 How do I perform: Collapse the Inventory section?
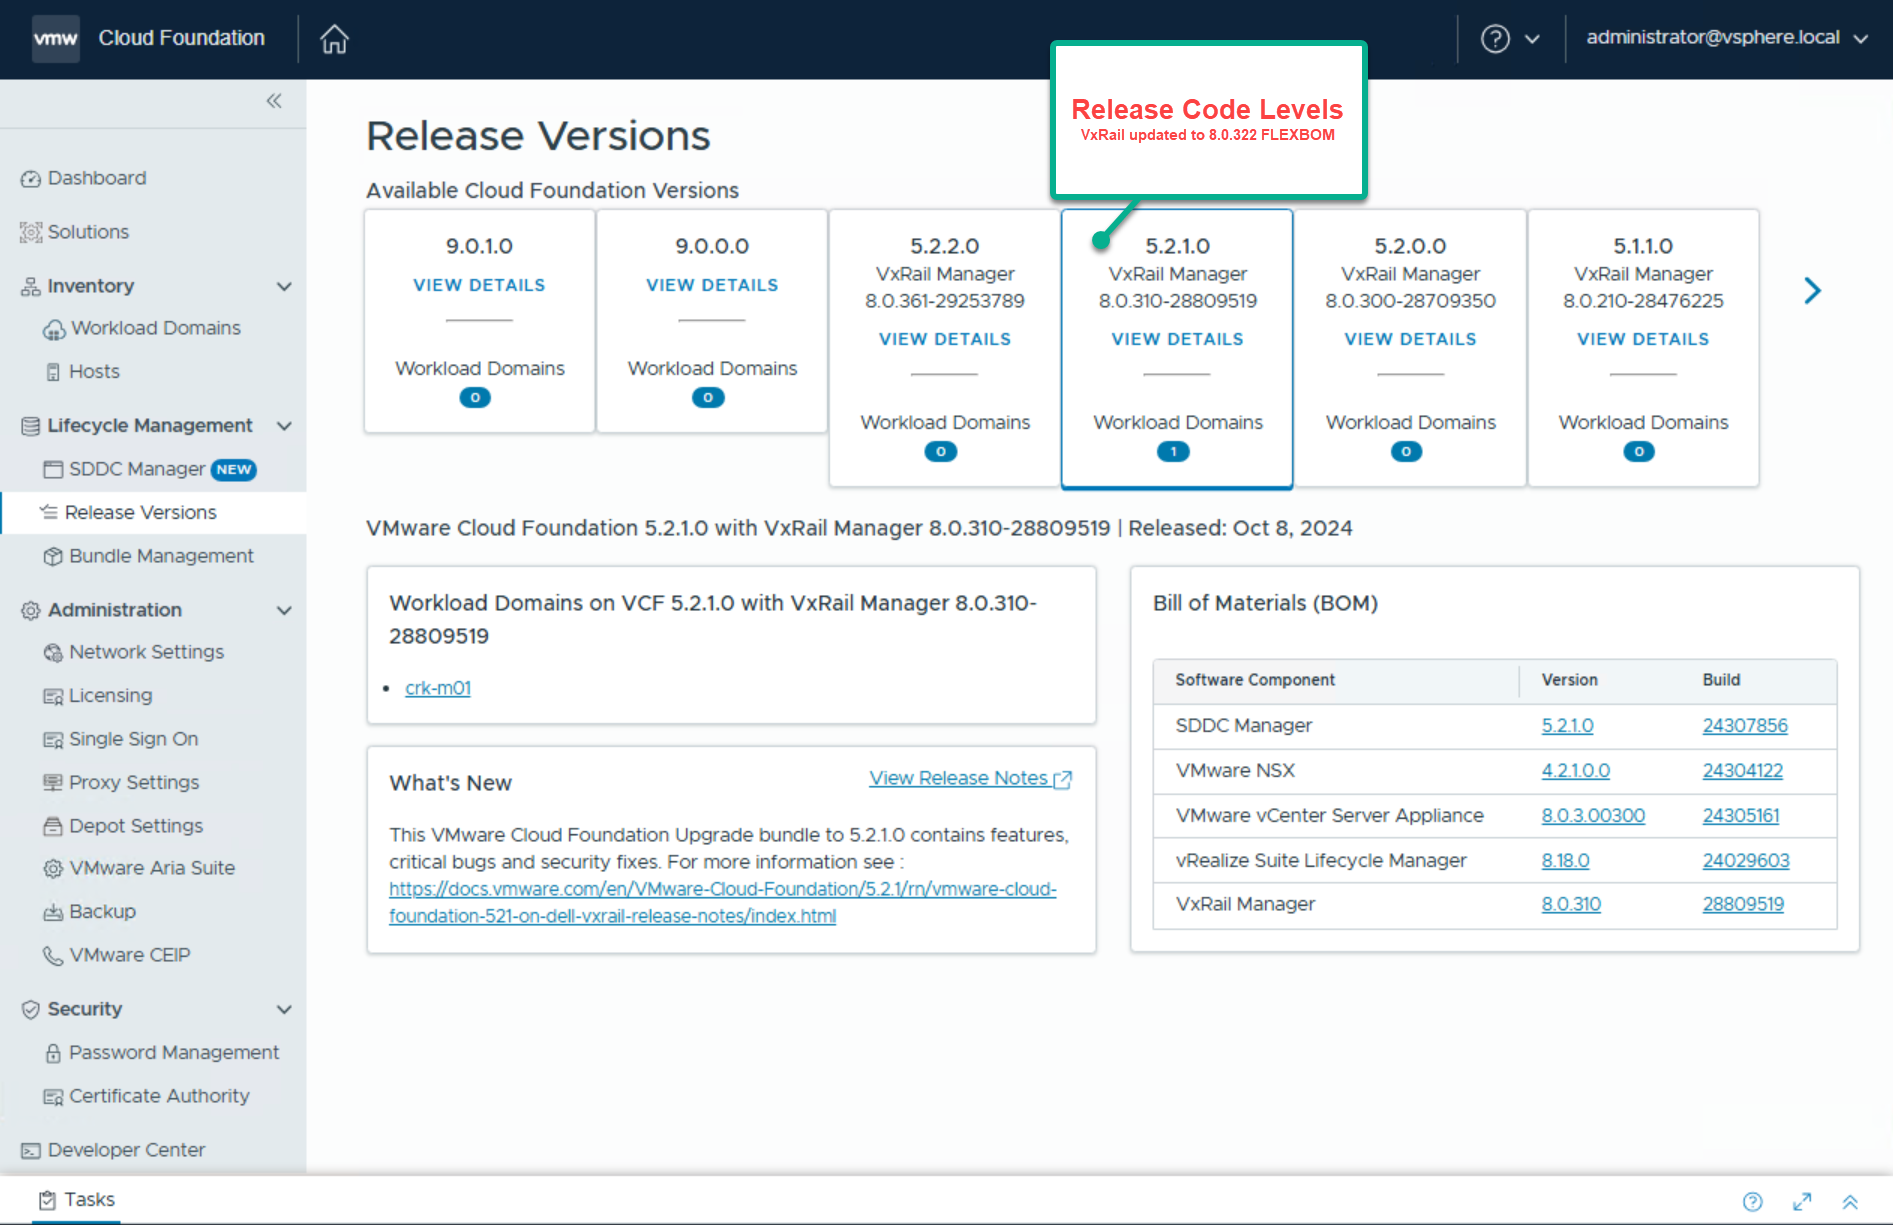pos(284,287)
